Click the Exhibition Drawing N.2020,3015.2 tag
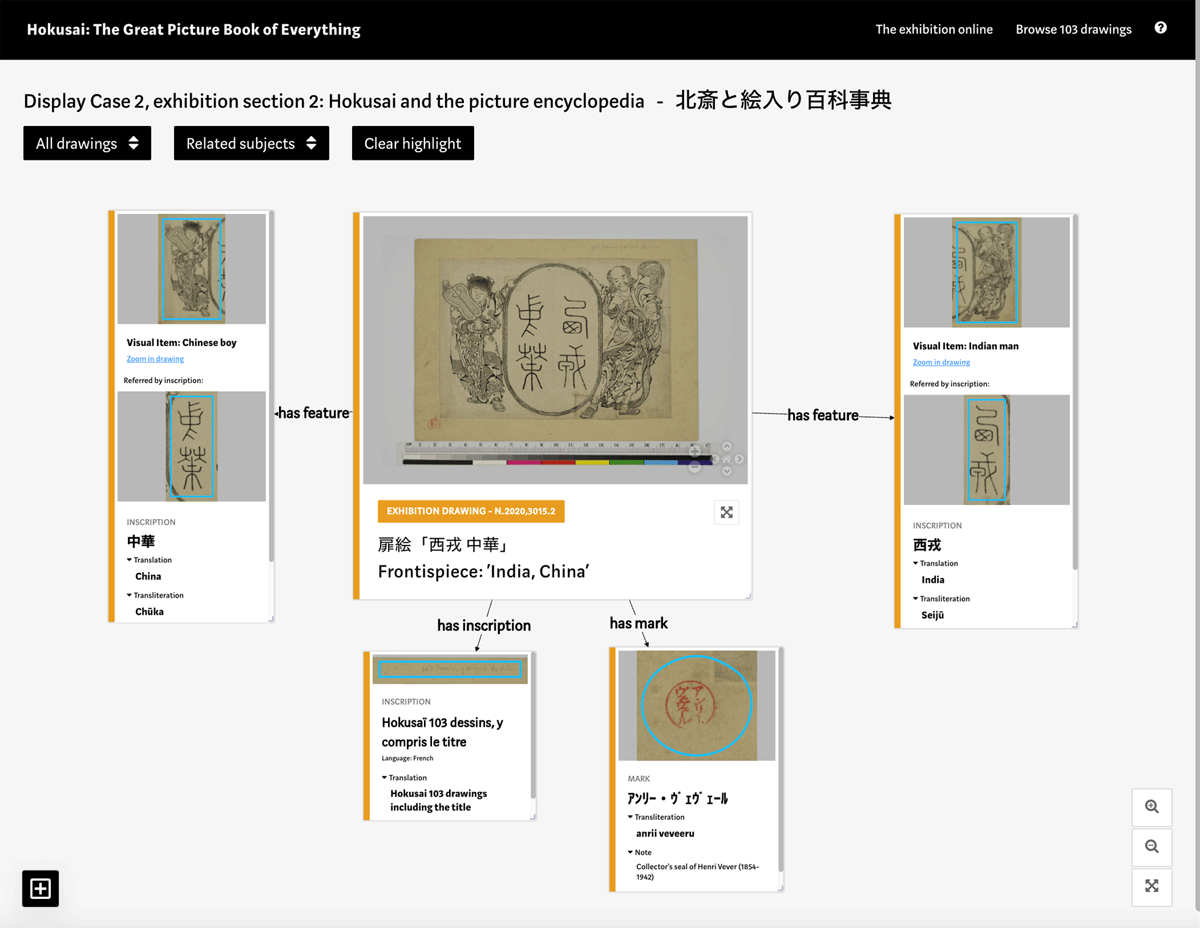Image resolution: width=1200 pixels, height=928 pixels. tap(471, 511)
